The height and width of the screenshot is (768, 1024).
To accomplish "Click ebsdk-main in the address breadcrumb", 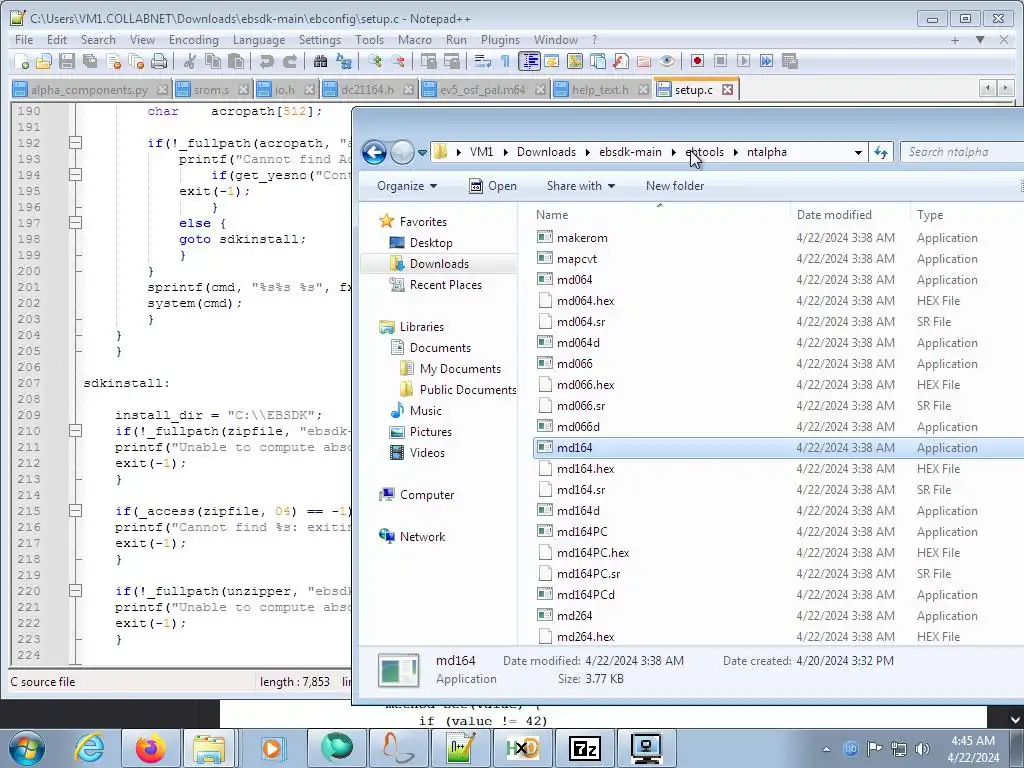I will pos(630,152).
